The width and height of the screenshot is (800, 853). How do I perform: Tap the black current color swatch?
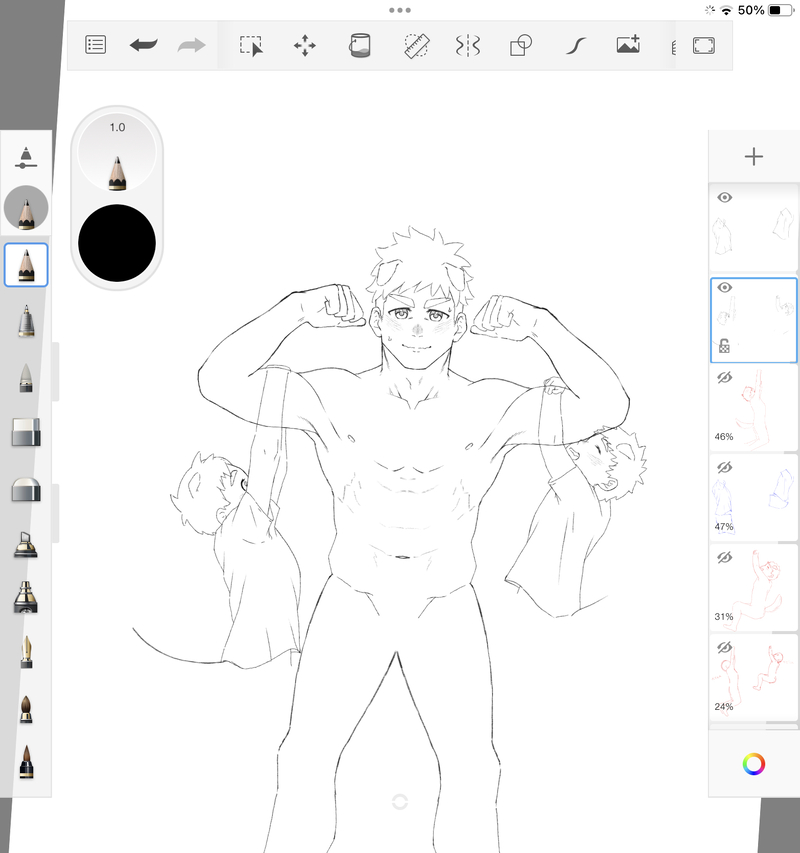[x=117, y=243]
